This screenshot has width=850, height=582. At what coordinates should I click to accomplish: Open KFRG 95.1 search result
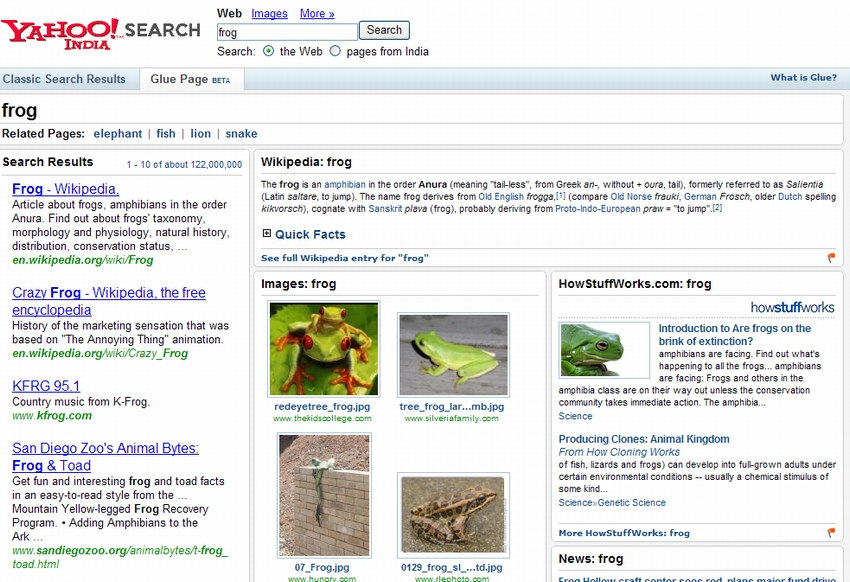pos(46,386)
